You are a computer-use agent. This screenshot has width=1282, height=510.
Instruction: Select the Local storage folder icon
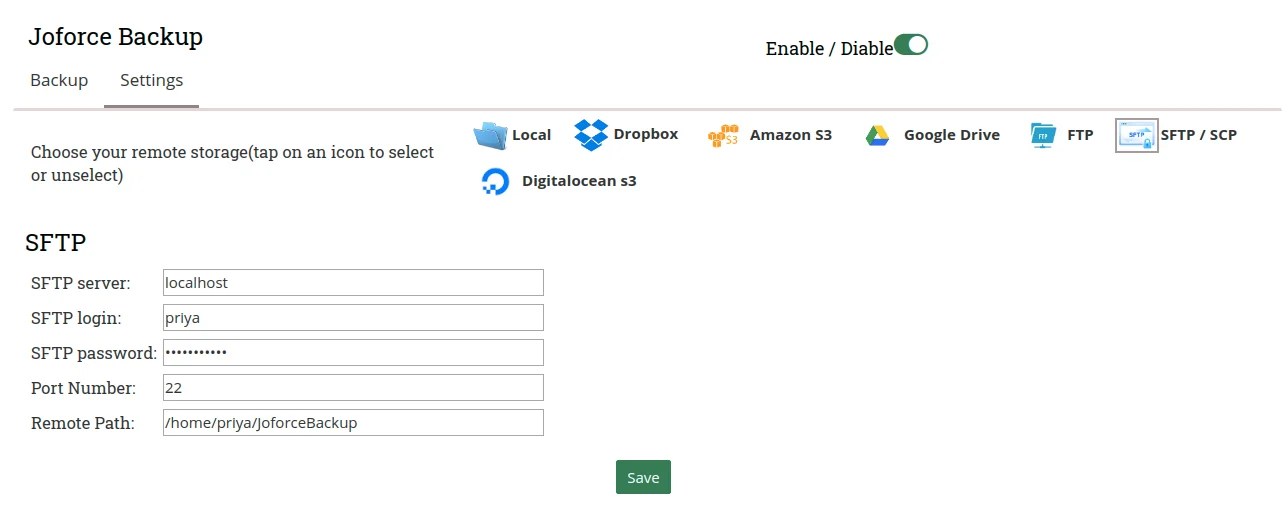pos(491,135)
